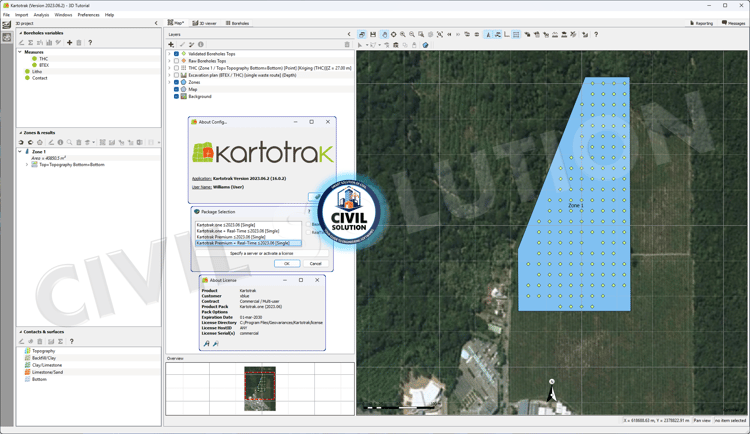Image resolution: width=750 pixels, height=434 pixels.
Task: Uncheck the Validated Boreholes Tops layer
Action: (x=177, y=54)
